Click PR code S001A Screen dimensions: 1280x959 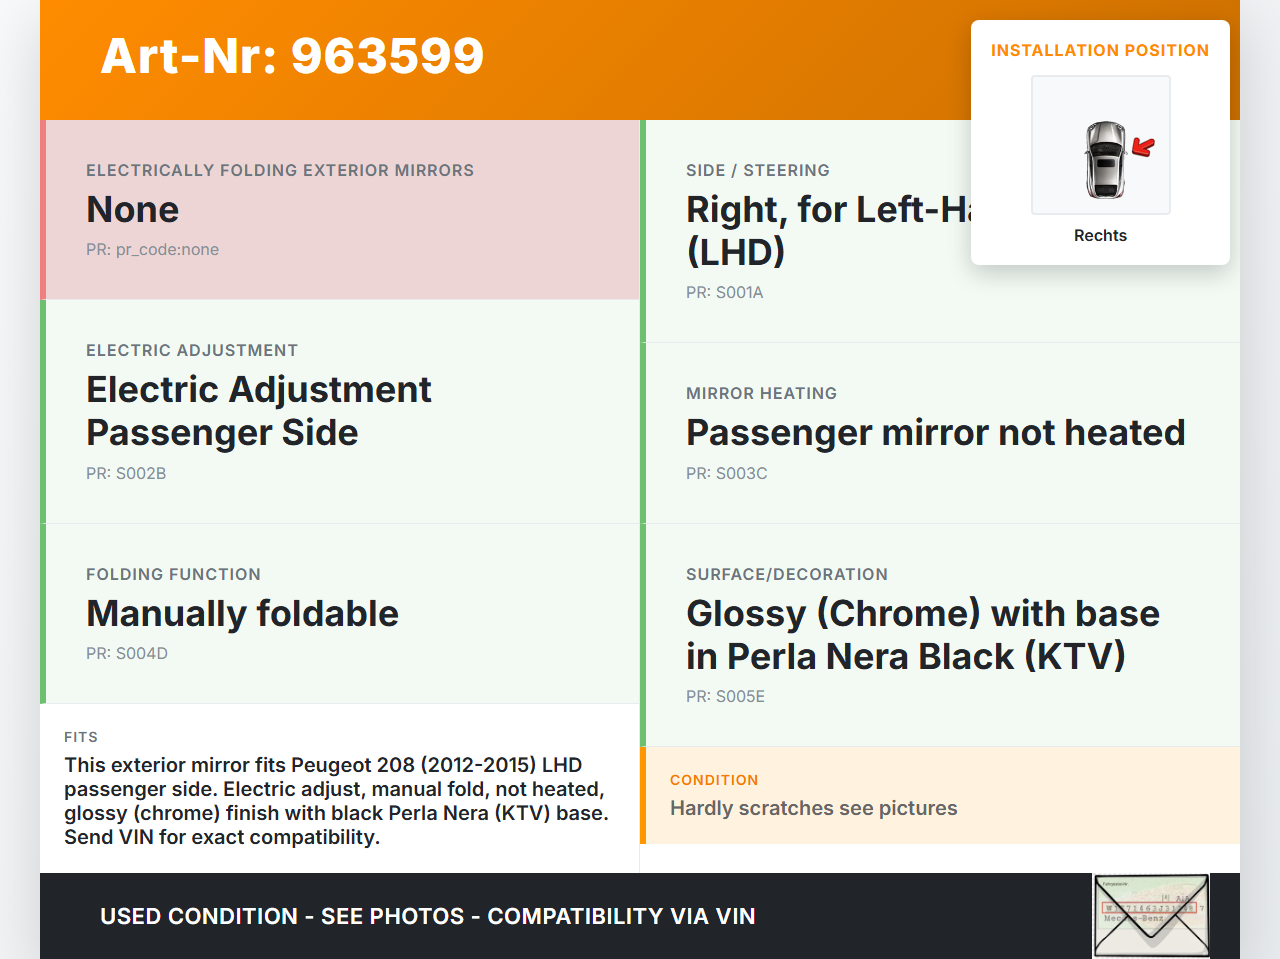click(724, 293)
